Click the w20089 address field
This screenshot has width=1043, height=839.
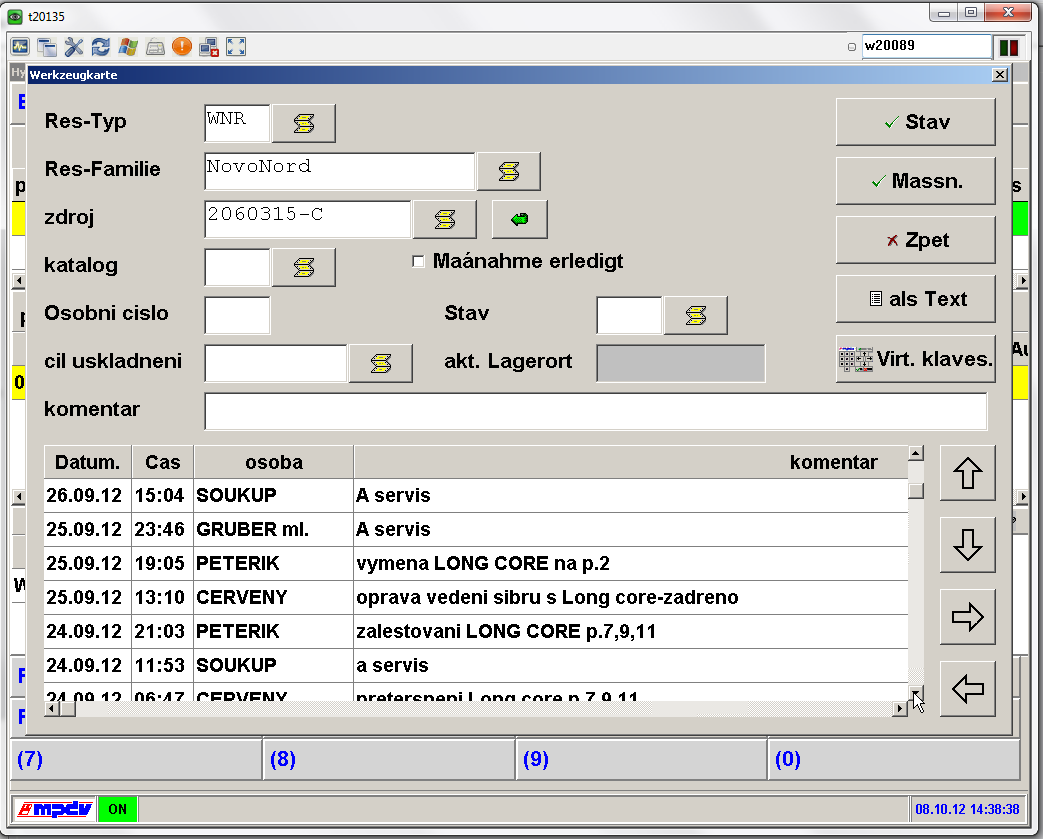click(926, 47)
